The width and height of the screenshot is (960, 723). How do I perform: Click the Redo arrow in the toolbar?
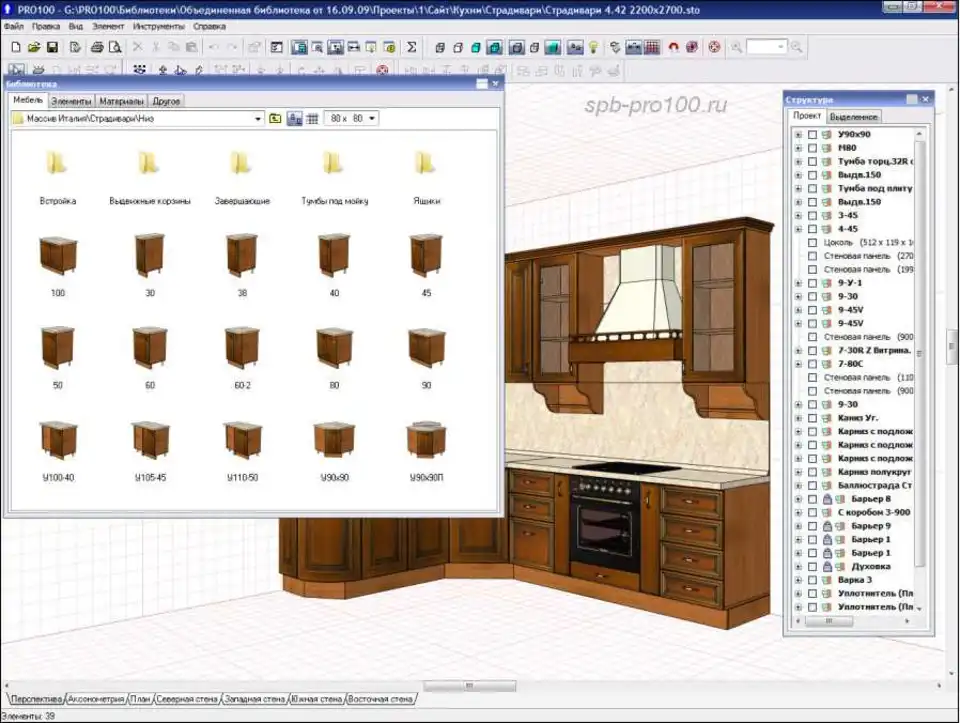point(232,47)
